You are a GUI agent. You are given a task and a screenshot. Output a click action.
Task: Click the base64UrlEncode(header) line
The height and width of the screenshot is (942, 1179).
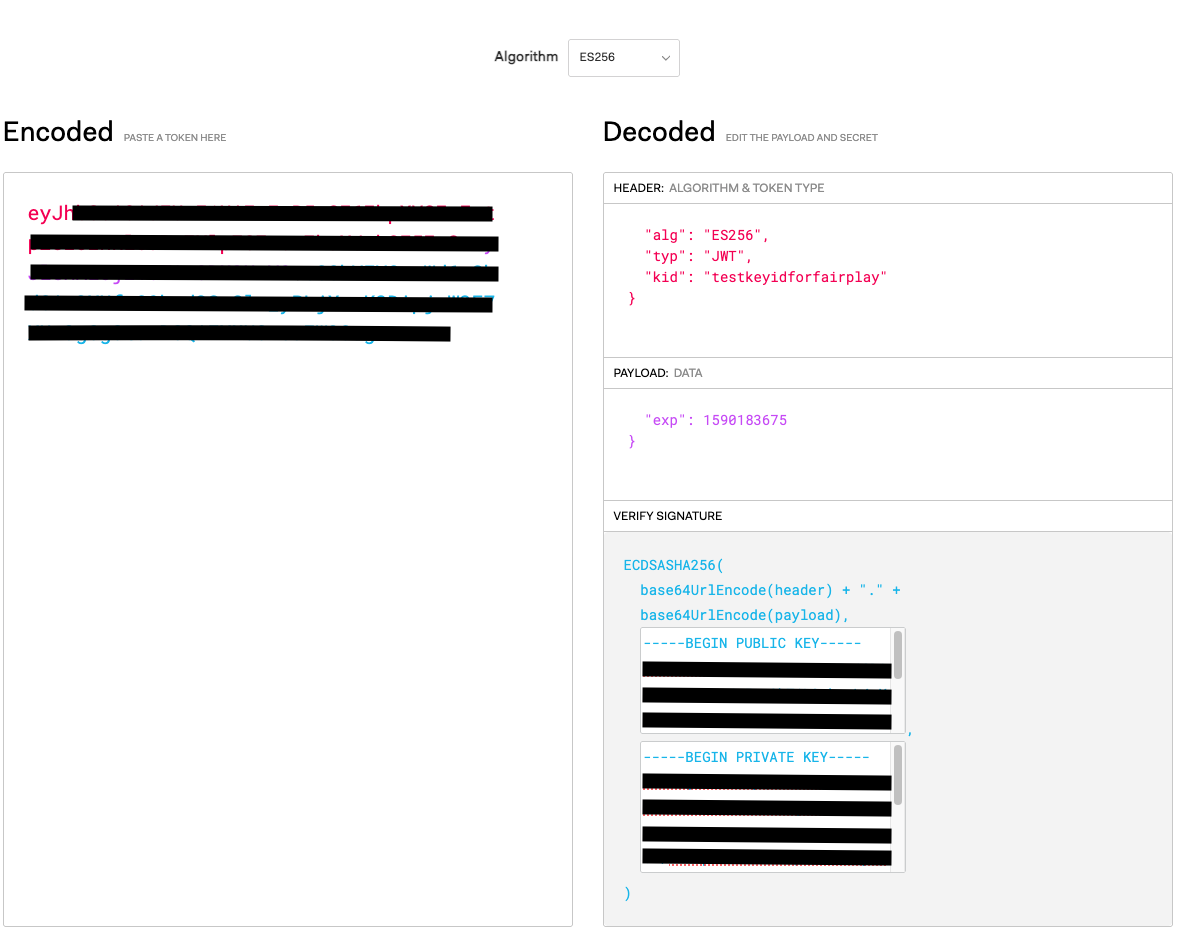point(770,590)
